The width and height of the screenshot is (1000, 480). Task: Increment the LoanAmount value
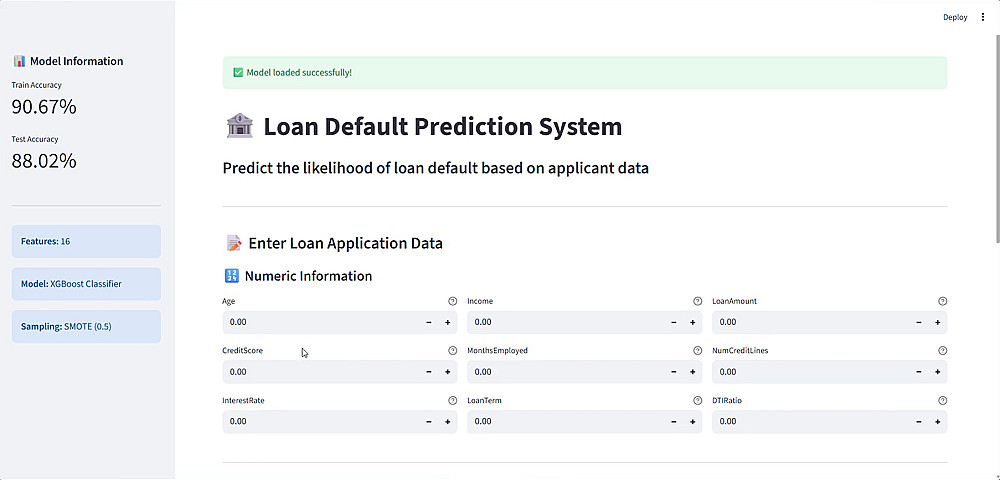tap(937, 322)
